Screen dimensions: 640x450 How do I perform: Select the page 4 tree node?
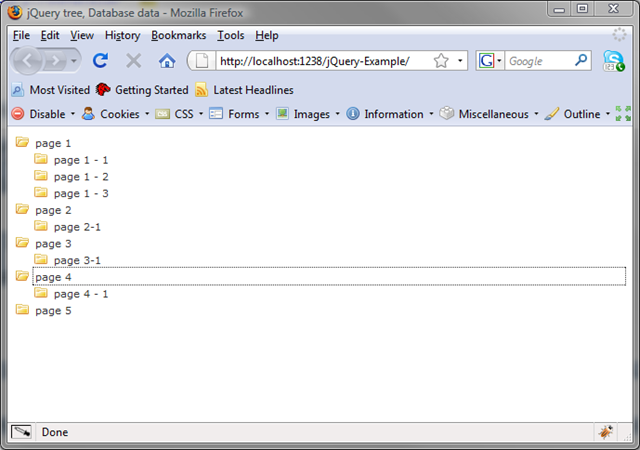pos(53,277)
